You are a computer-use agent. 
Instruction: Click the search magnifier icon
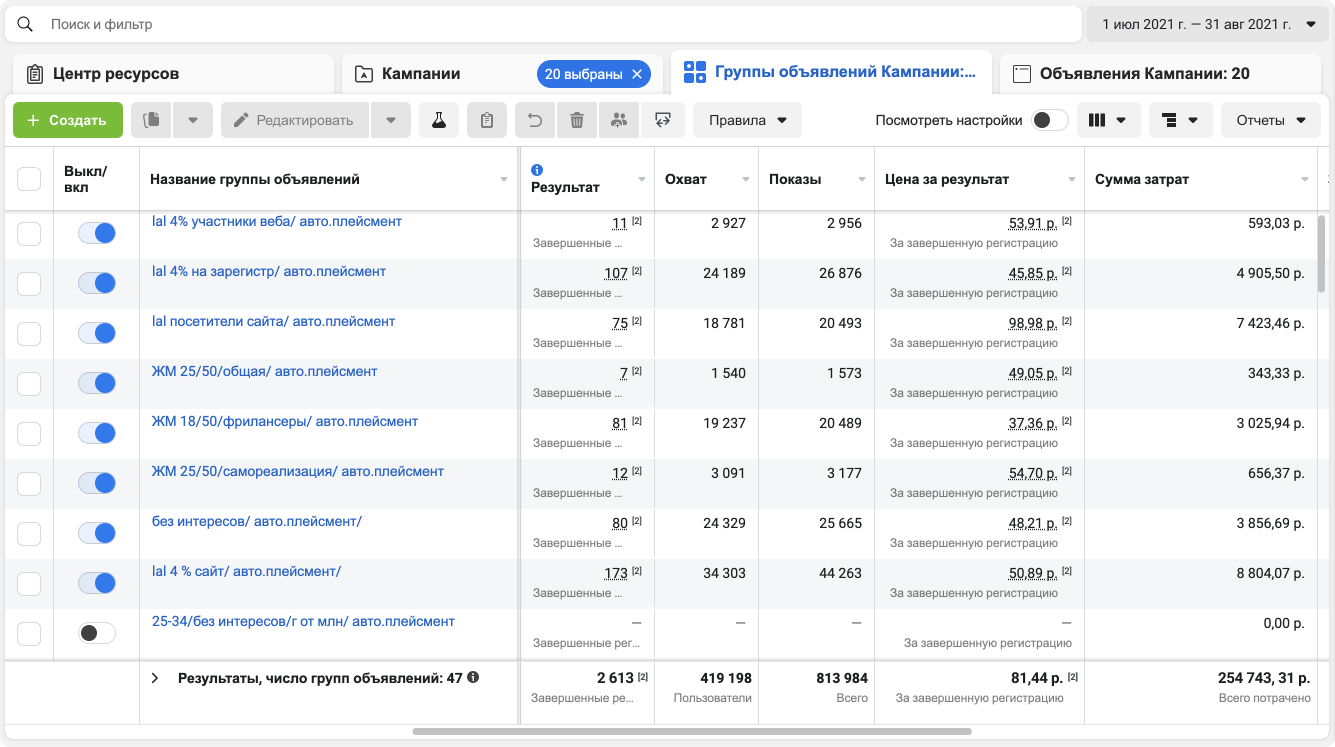[x=25, y=24]
